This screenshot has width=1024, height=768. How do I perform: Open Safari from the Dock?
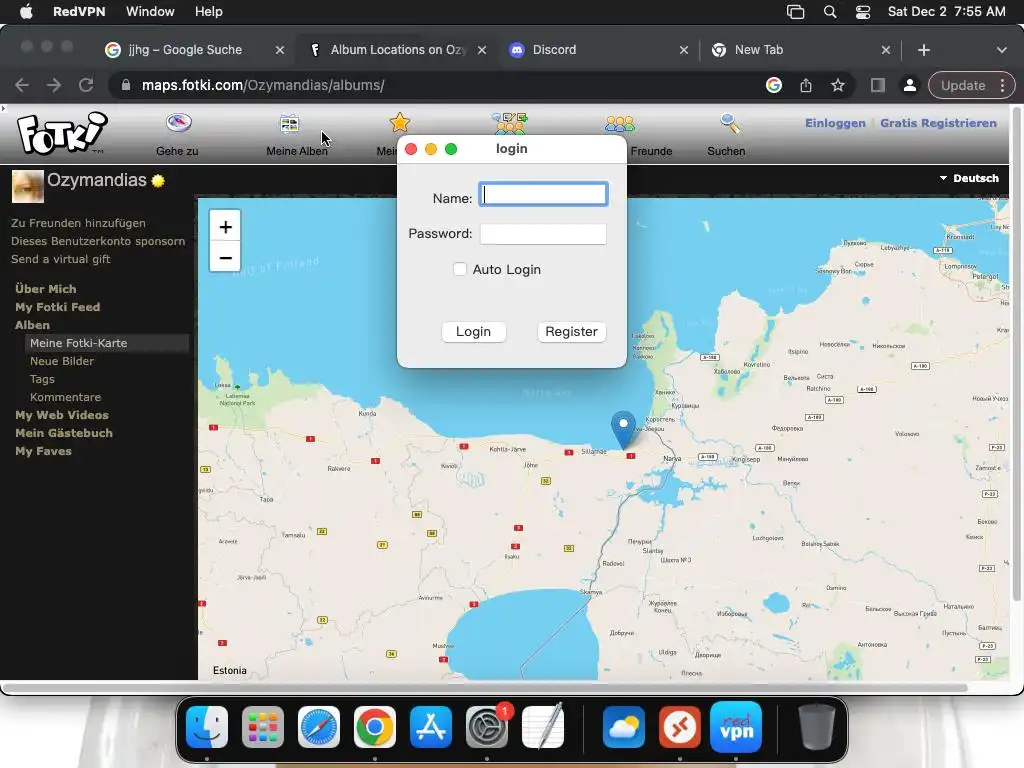pos(319,726)
